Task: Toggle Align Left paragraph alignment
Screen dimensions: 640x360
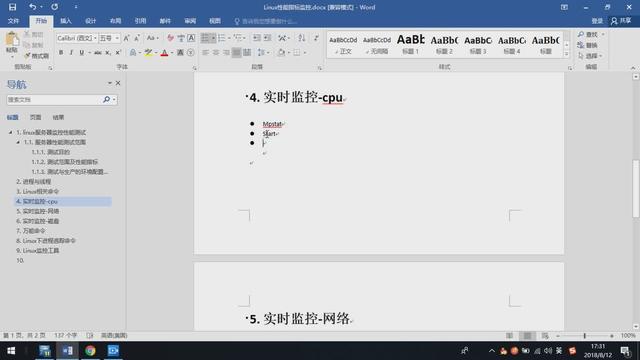Action: tap(205, 52)
